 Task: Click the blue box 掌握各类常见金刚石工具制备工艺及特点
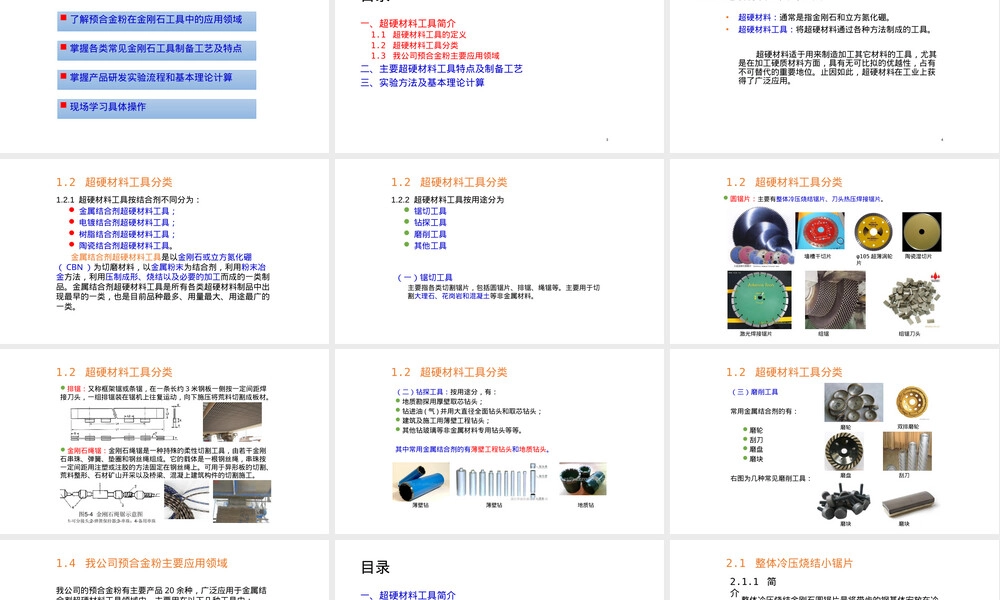156,50
